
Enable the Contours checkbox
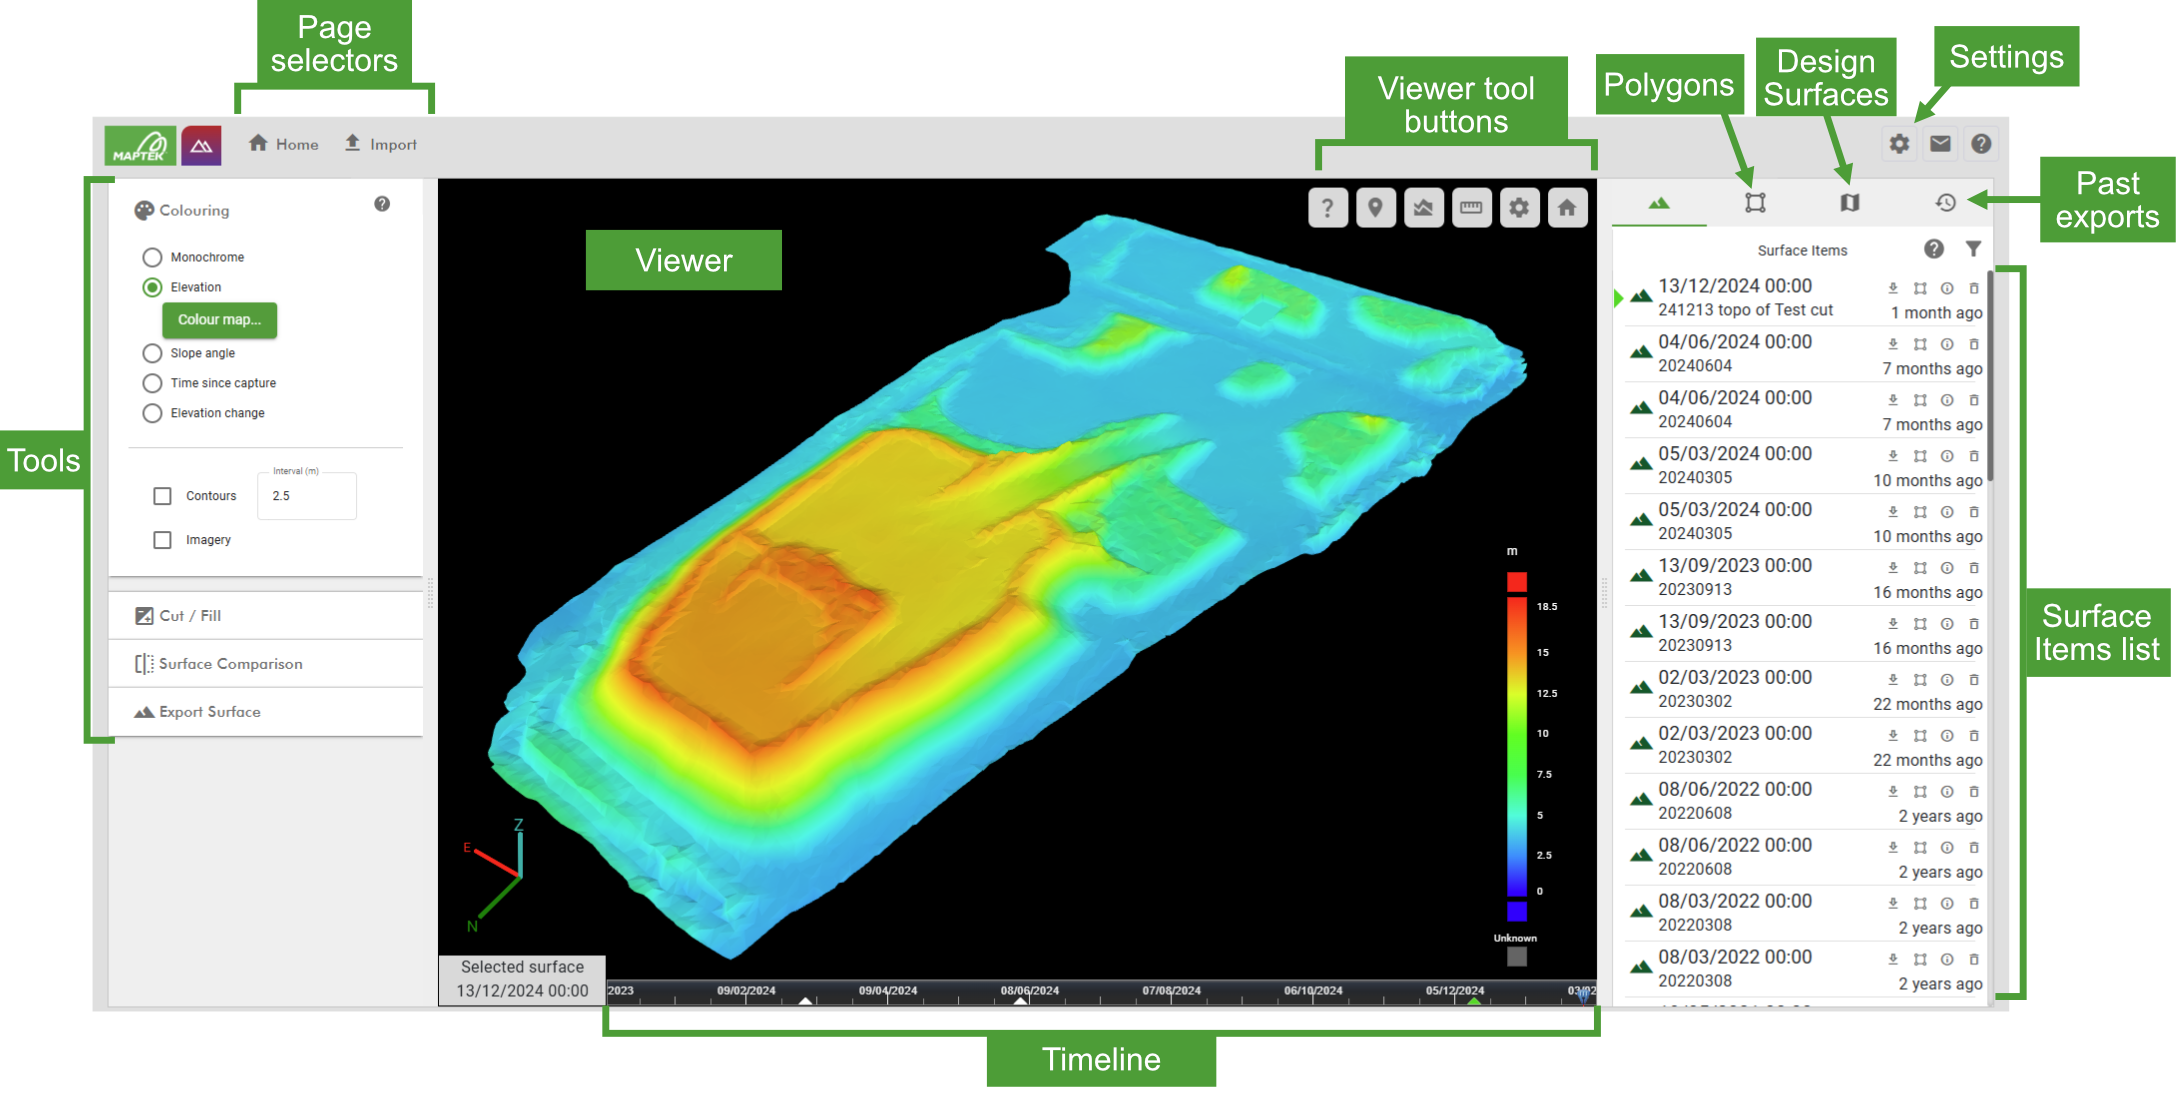pos(162,496)
